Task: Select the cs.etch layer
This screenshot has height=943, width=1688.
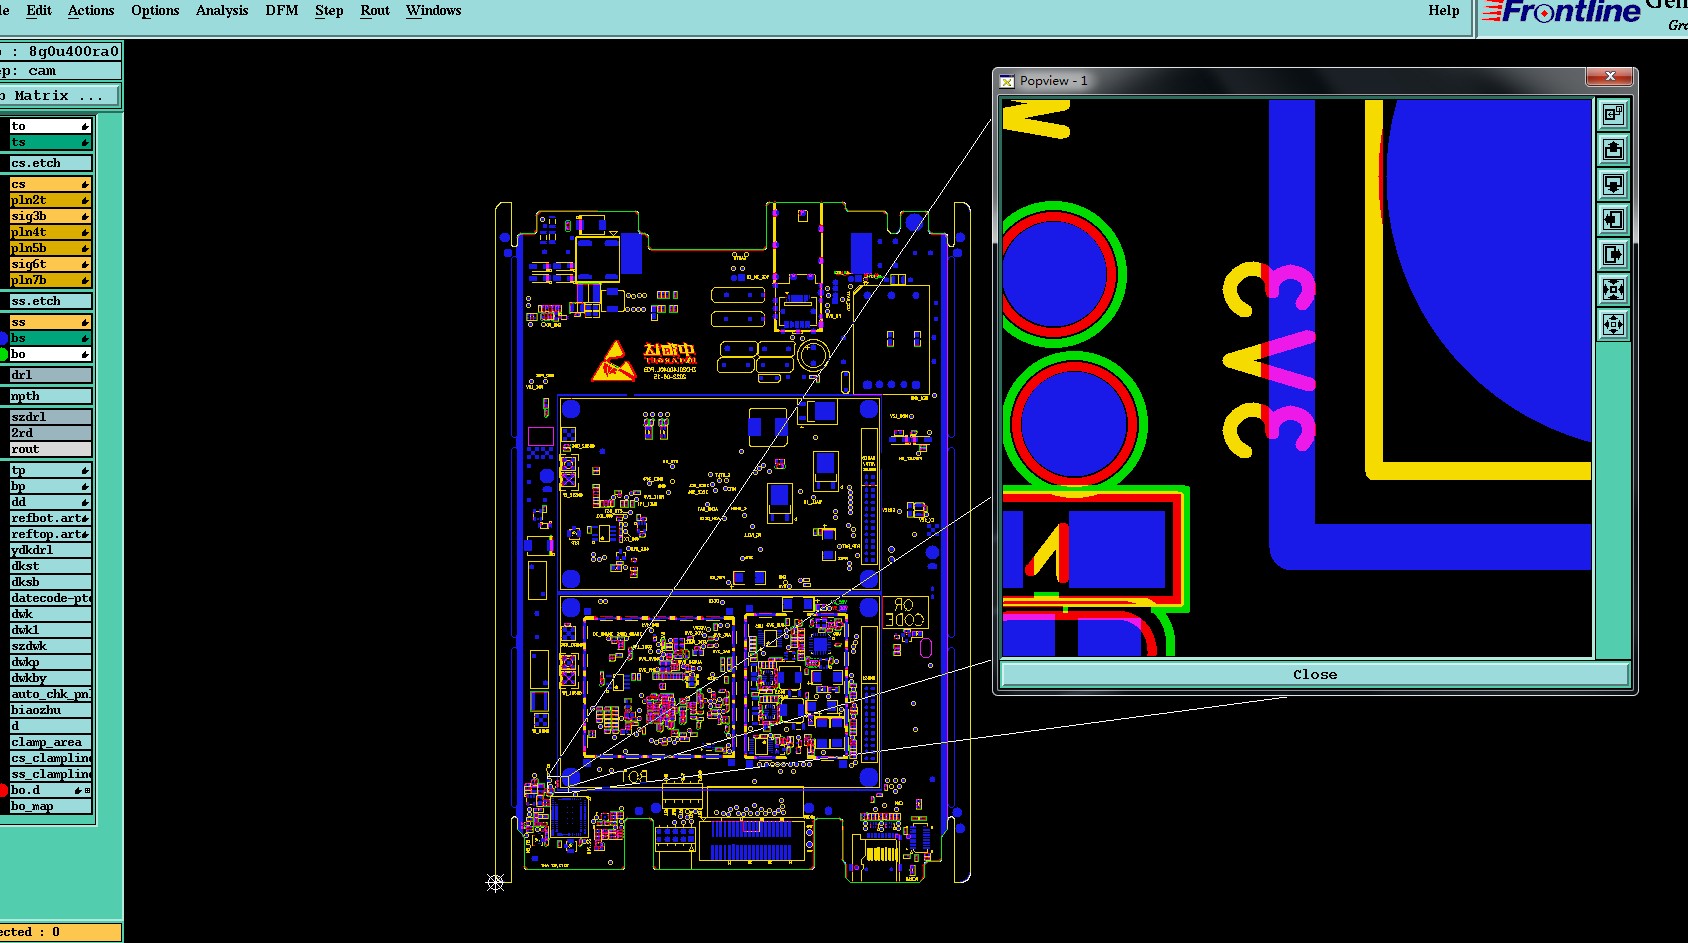Action: [50, 163]
